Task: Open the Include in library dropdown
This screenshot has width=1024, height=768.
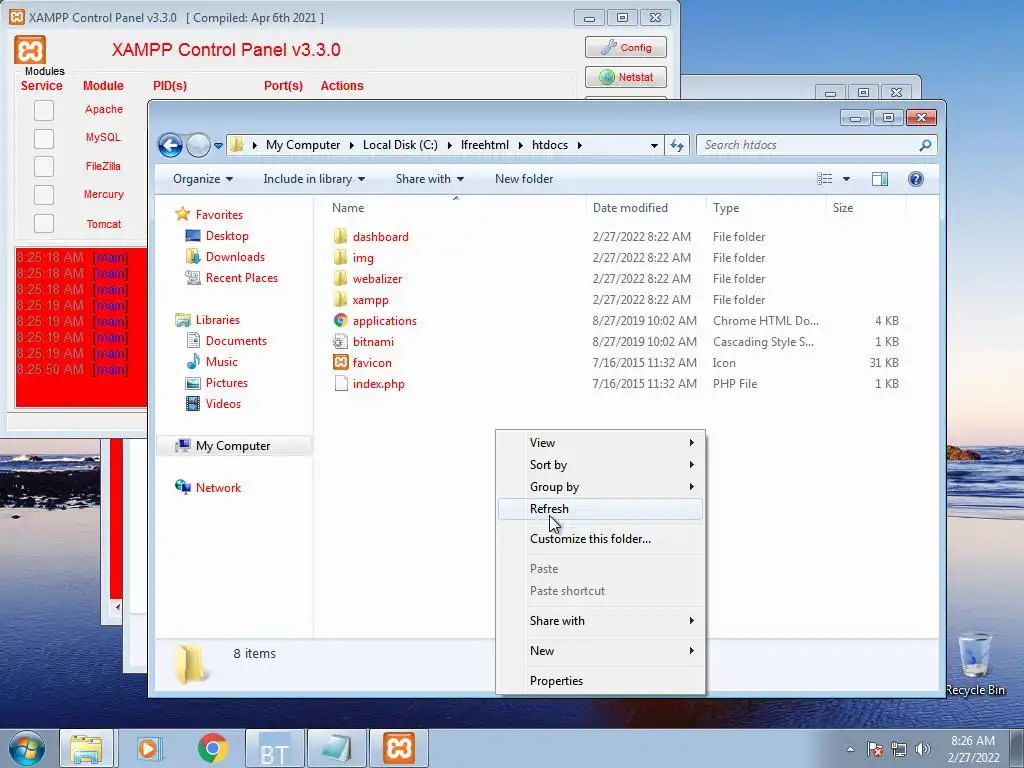Action: (314, 179)
